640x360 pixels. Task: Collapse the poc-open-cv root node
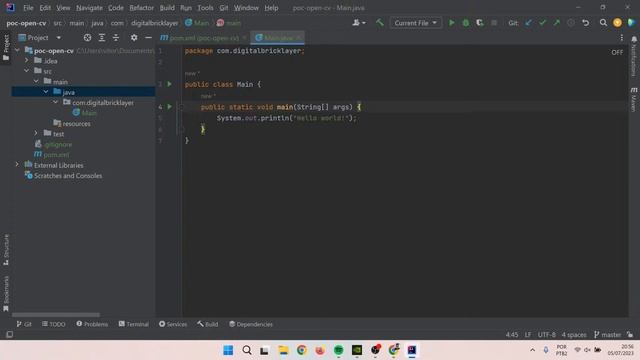tap(17, 50)
